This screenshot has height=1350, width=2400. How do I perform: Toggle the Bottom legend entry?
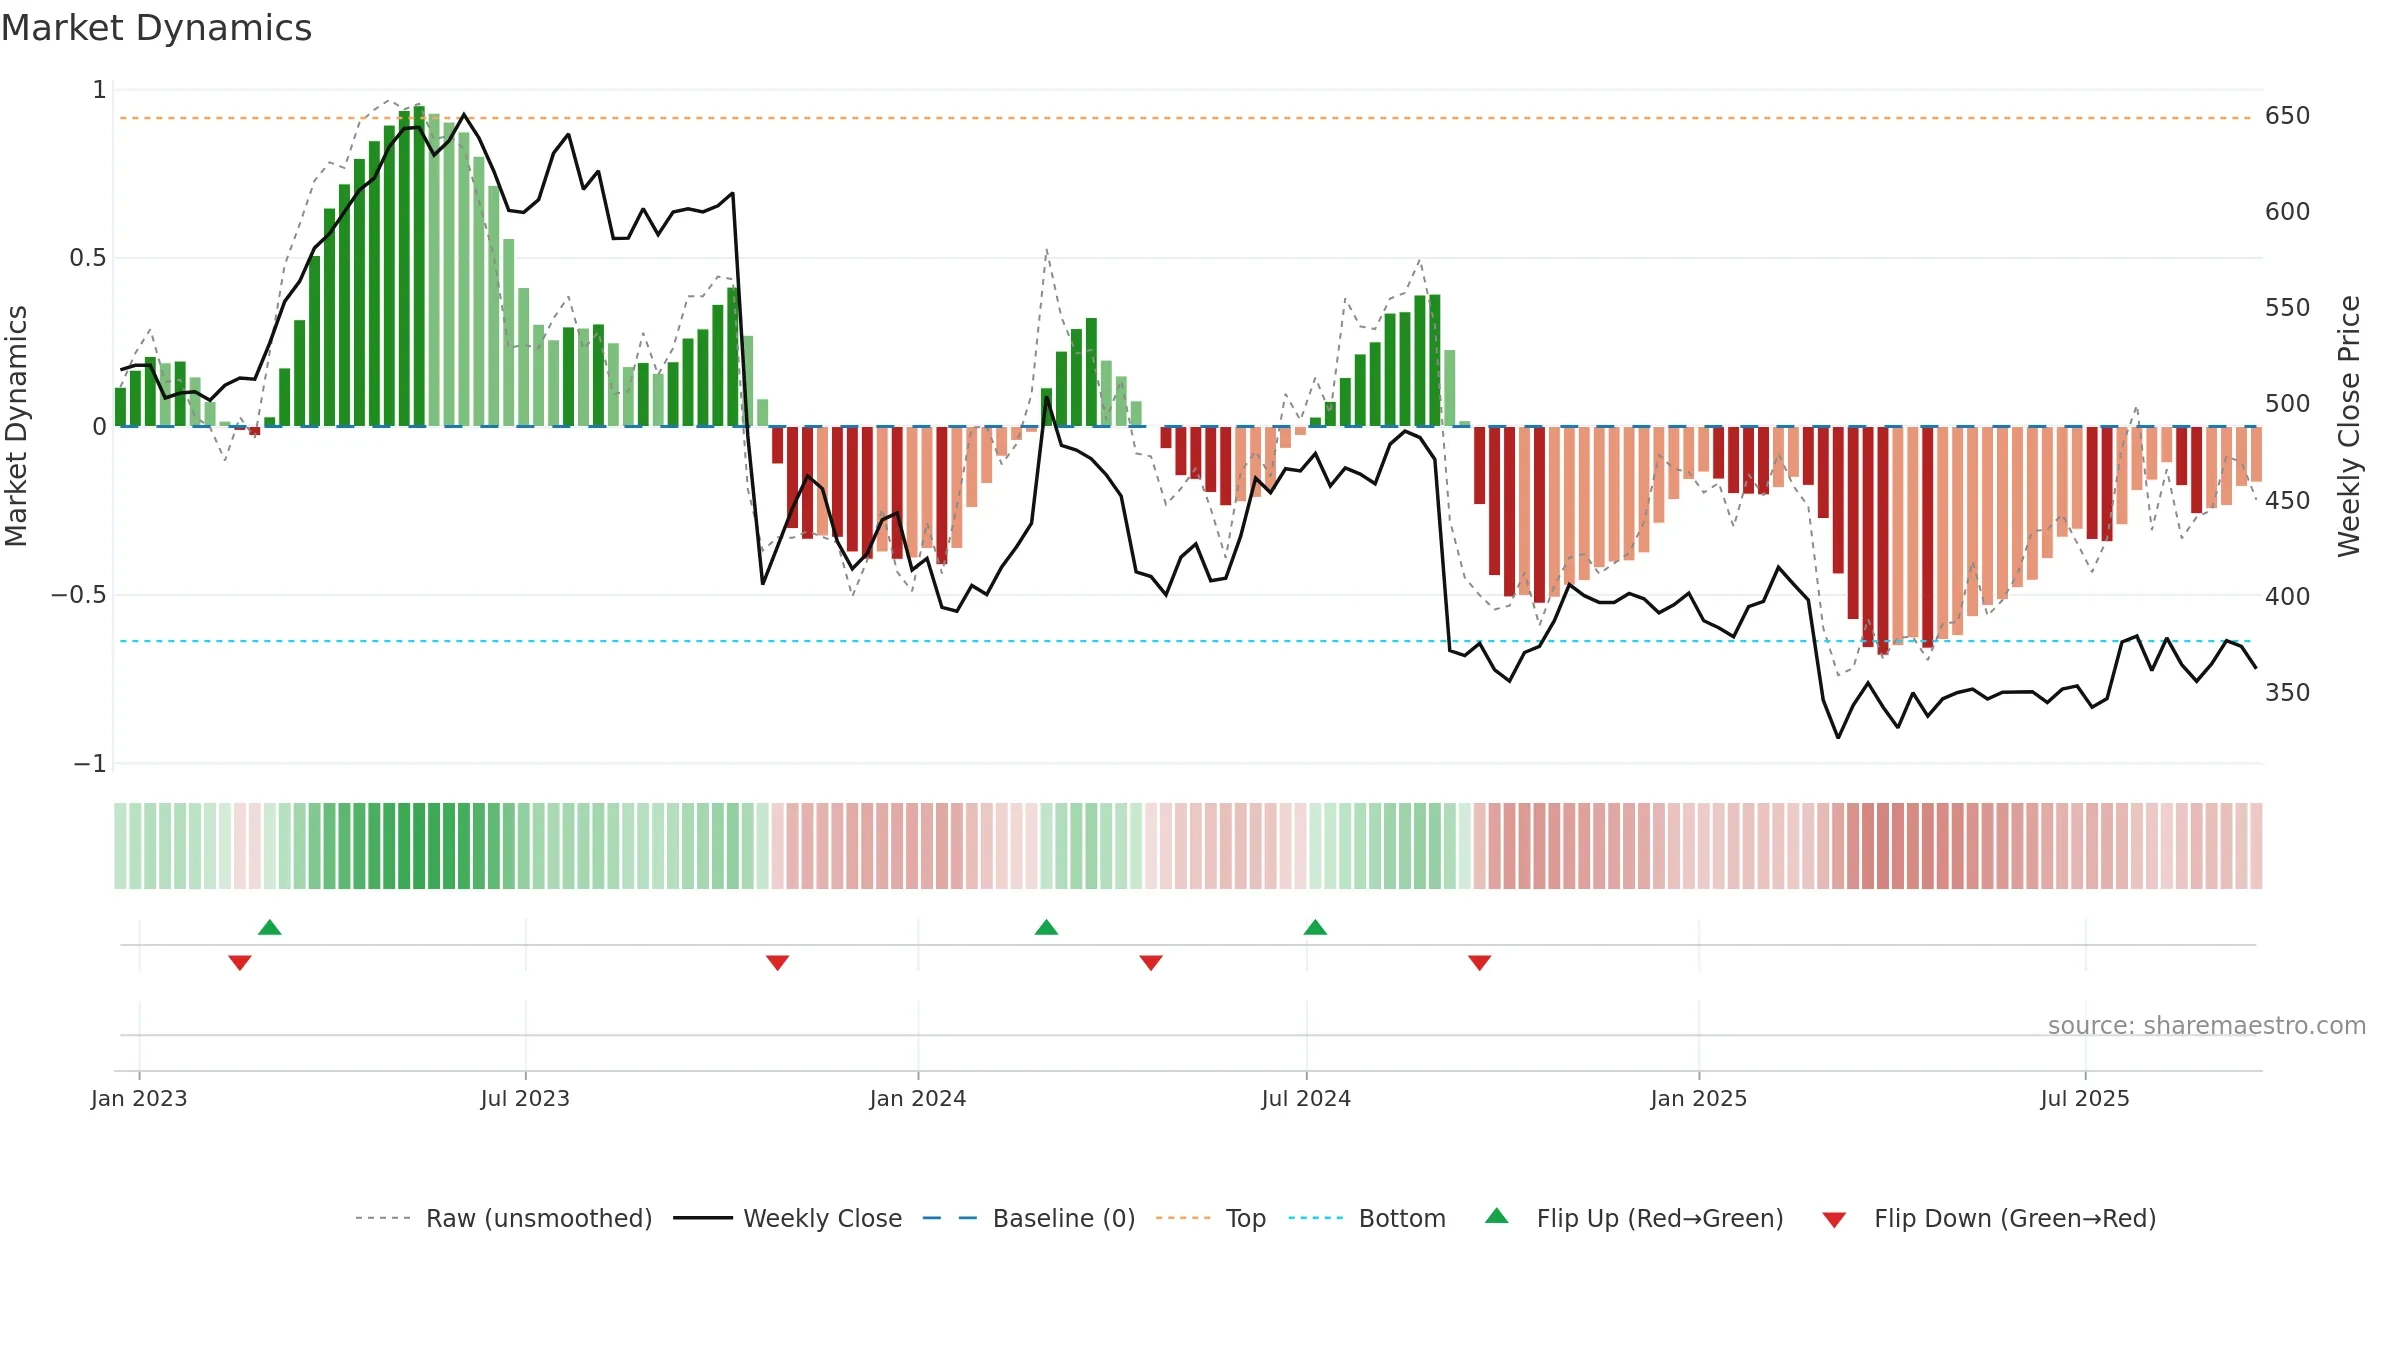tap(1366, 1218)
